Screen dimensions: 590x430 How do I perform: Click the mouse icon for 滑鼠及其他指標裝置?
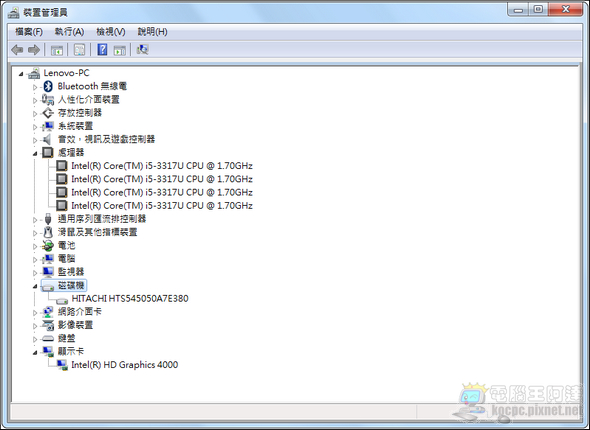coord(48,232)
